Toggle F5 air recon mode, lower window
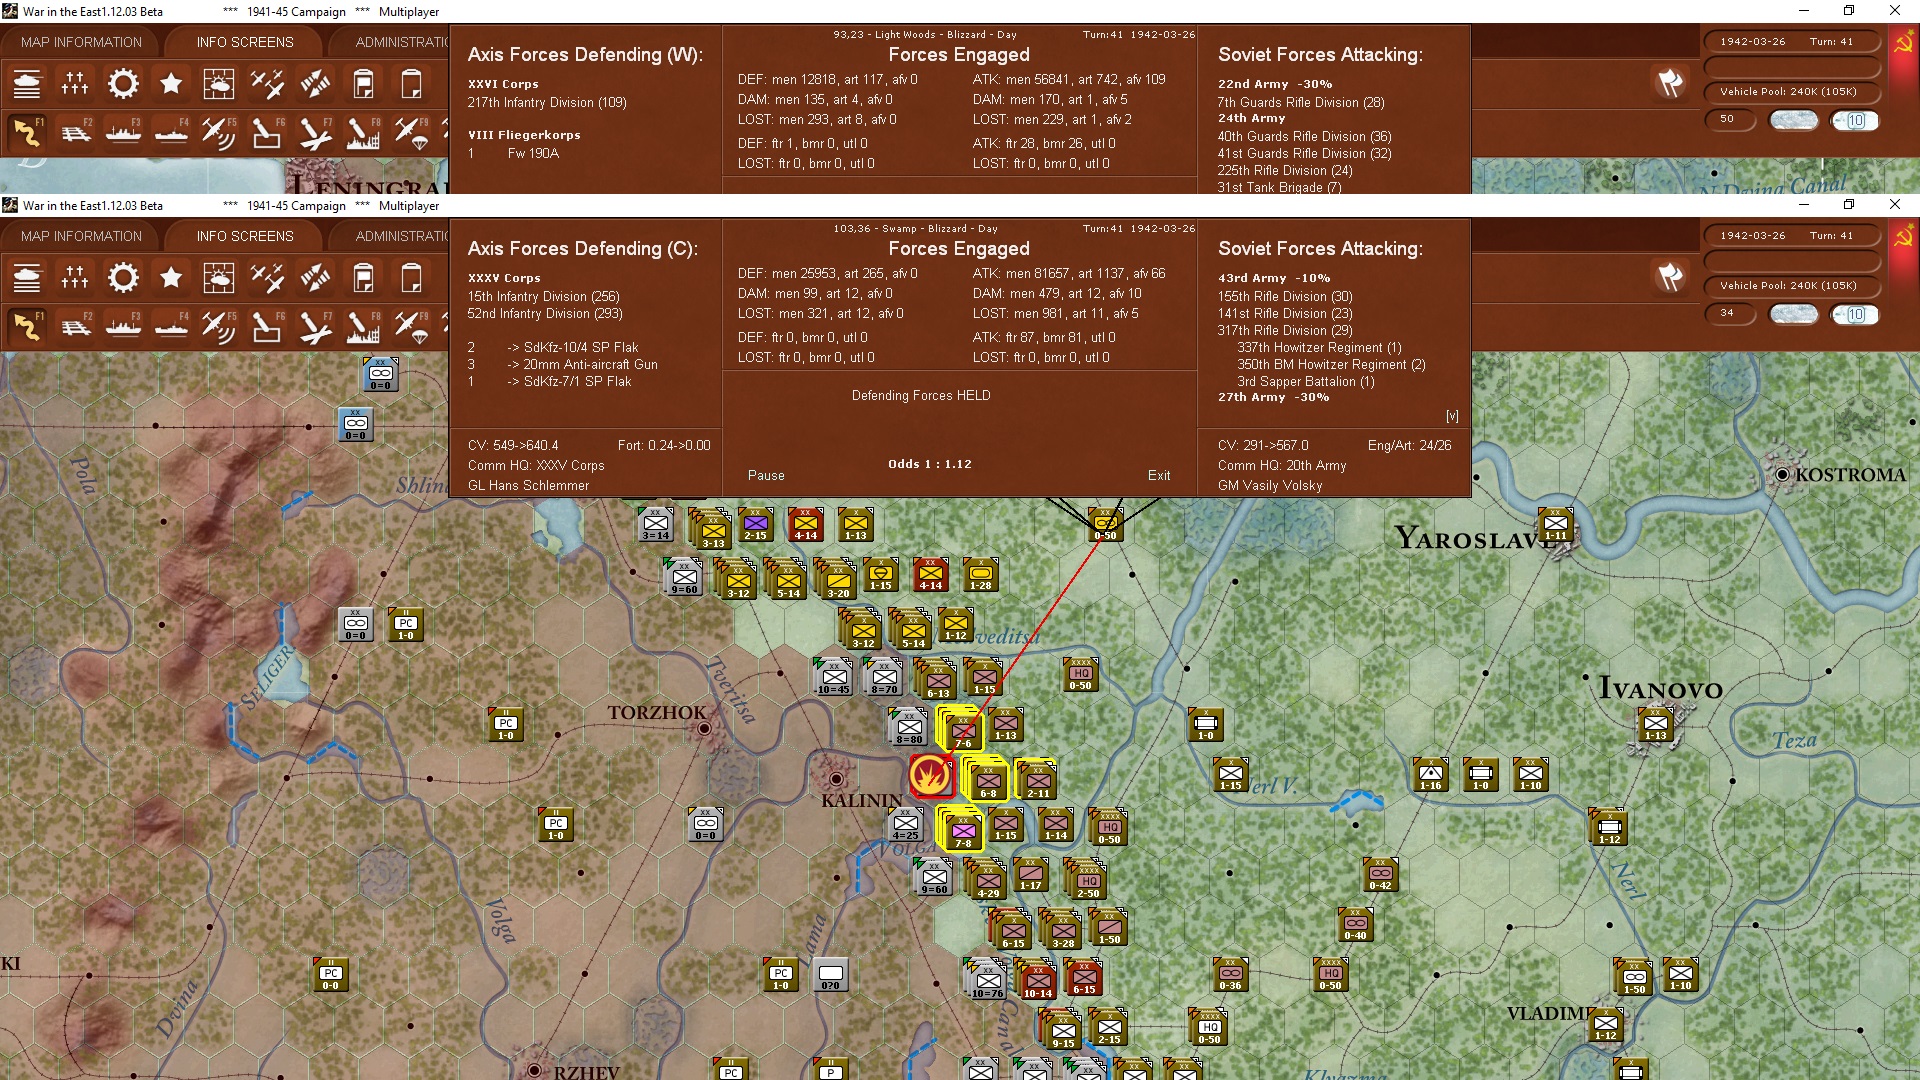The width and height of the screenshot is (1920, 1080). (219, 326)
